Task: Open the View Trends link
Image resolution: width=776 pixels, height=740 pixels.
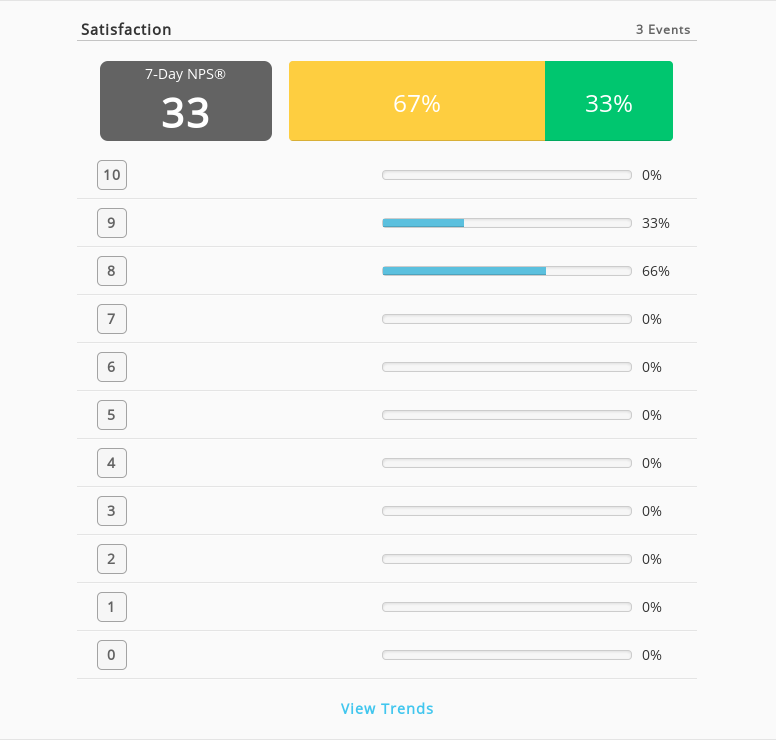Action: coord(387,708)
